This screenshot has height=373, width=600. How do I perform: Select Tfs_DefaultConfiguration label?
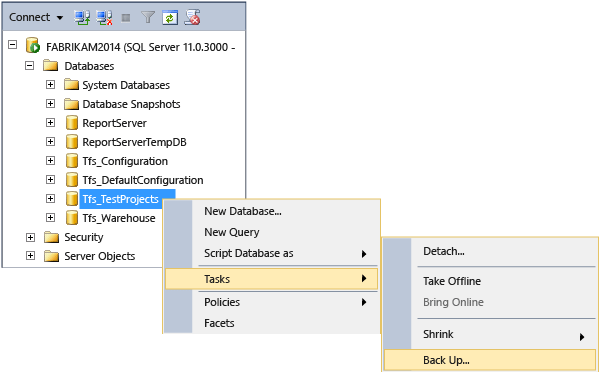tap(143, 180)
